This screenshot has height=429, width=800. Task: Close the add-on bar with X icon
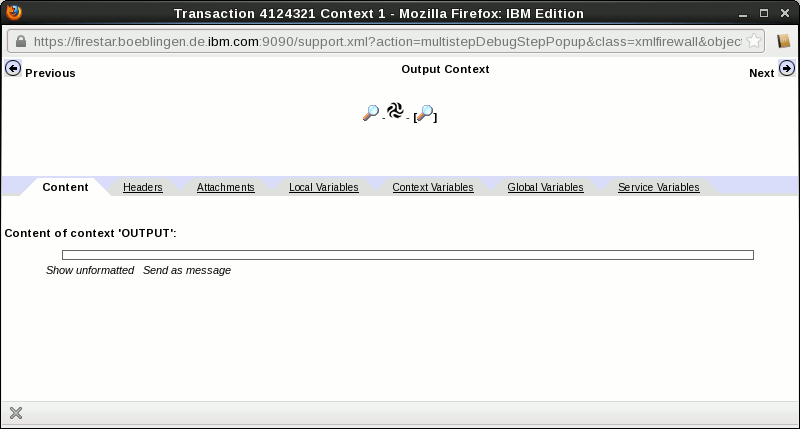coord(15,413)
